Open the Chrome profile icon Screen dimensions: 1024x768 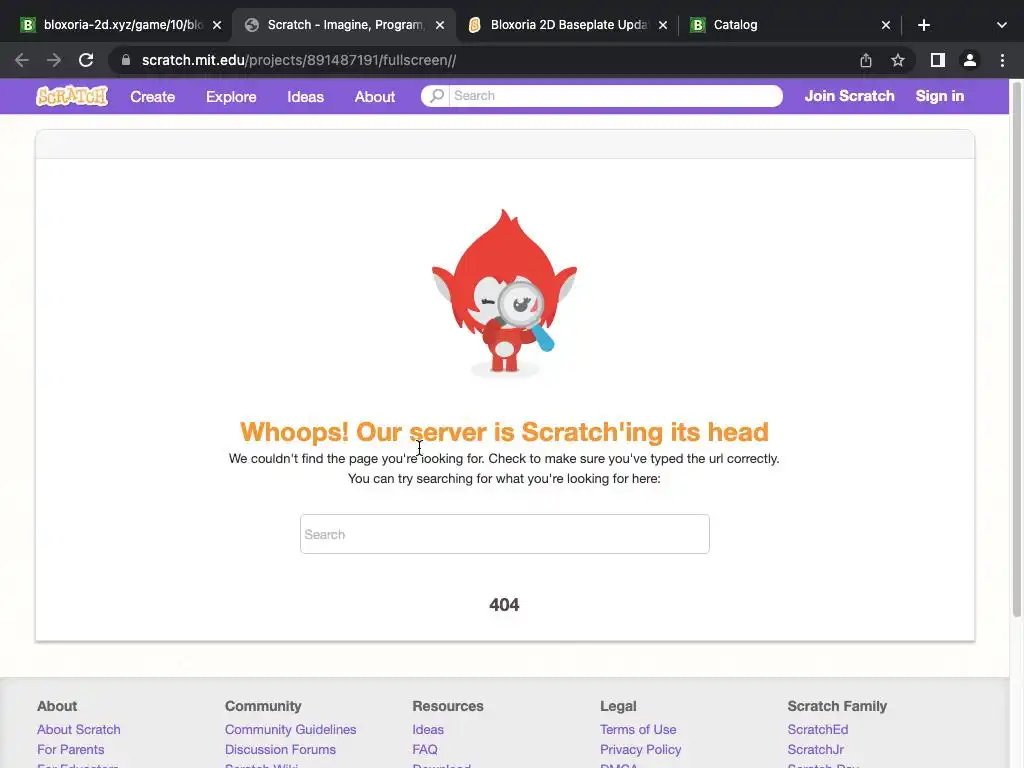970,60
